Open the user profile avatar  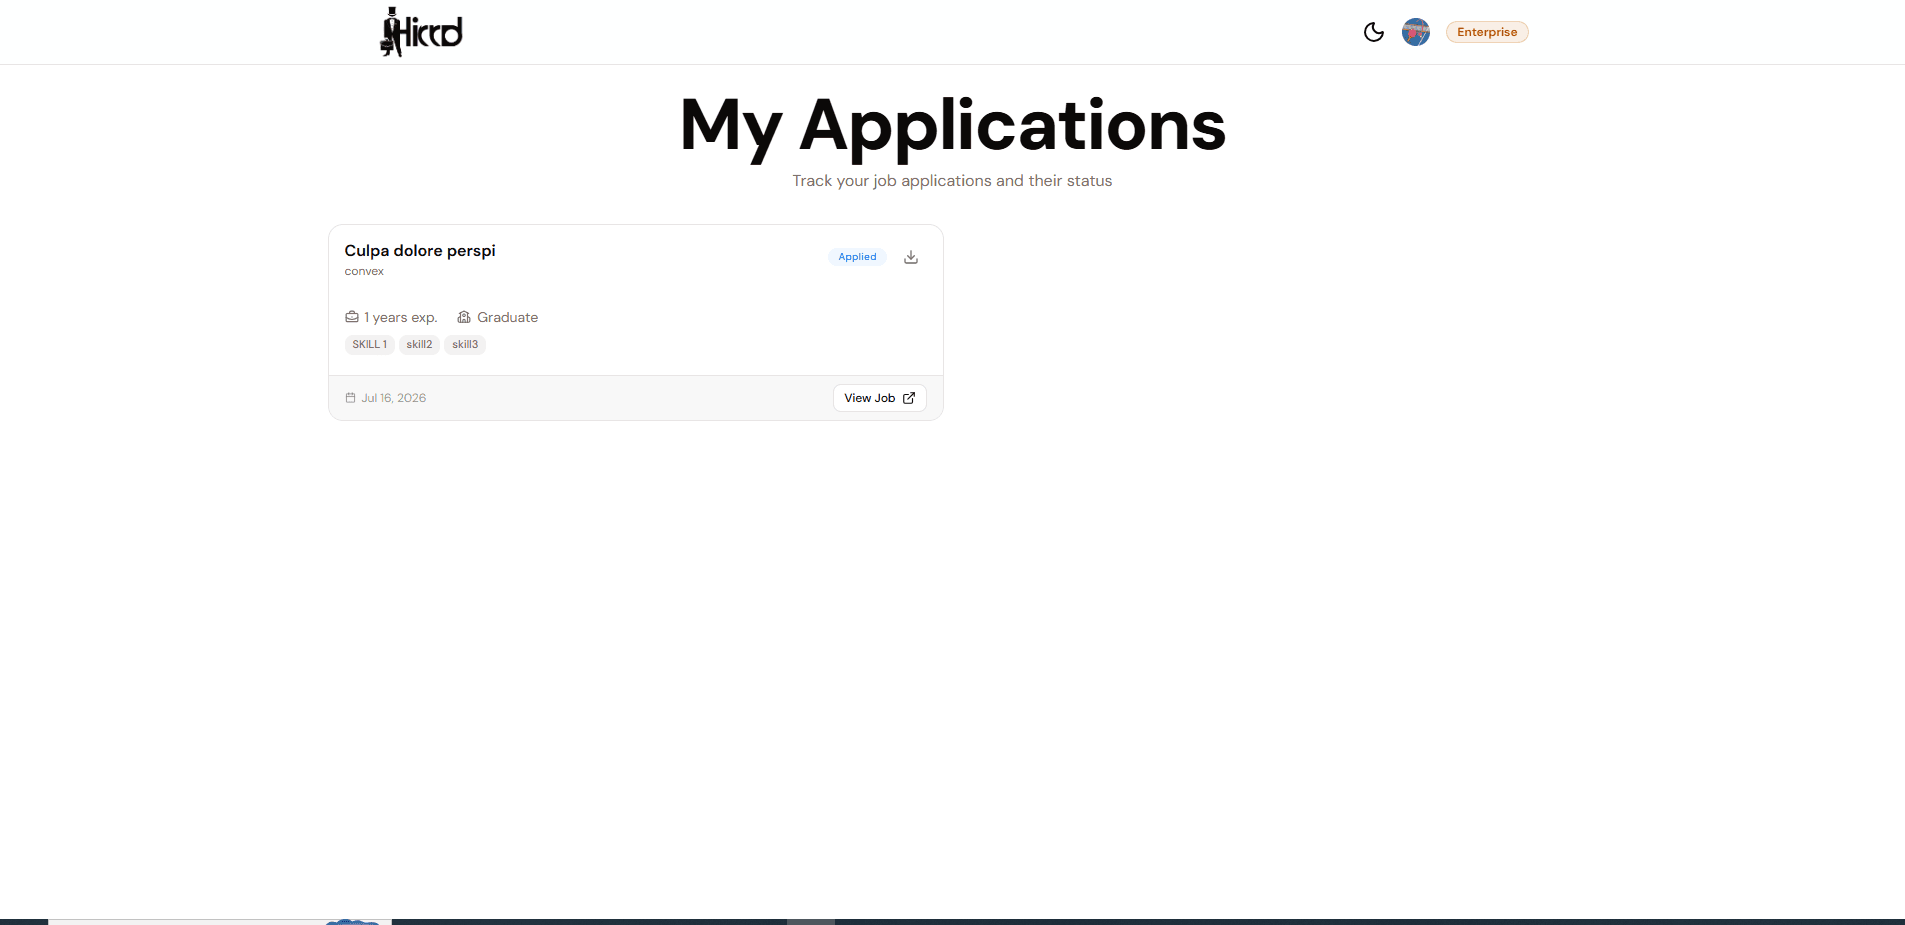tap(1416, 32)
